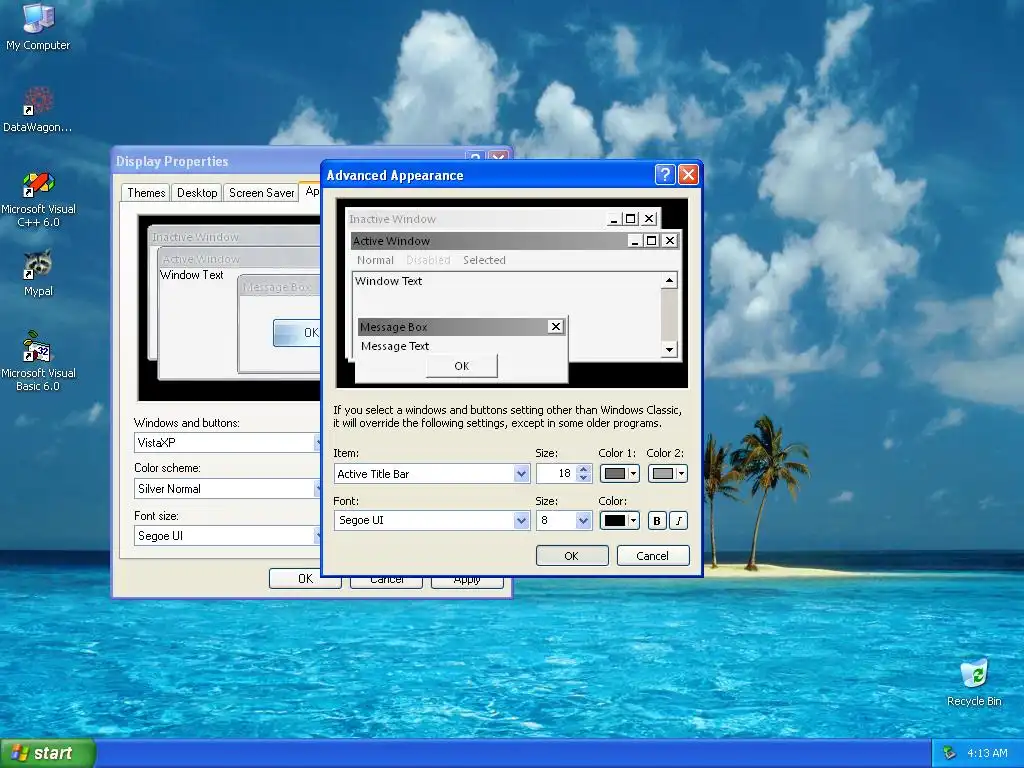Screen dimensions: 1024x768
Task: Click the Advanced Appearance help question-mark button
Action: click(665, 174)
